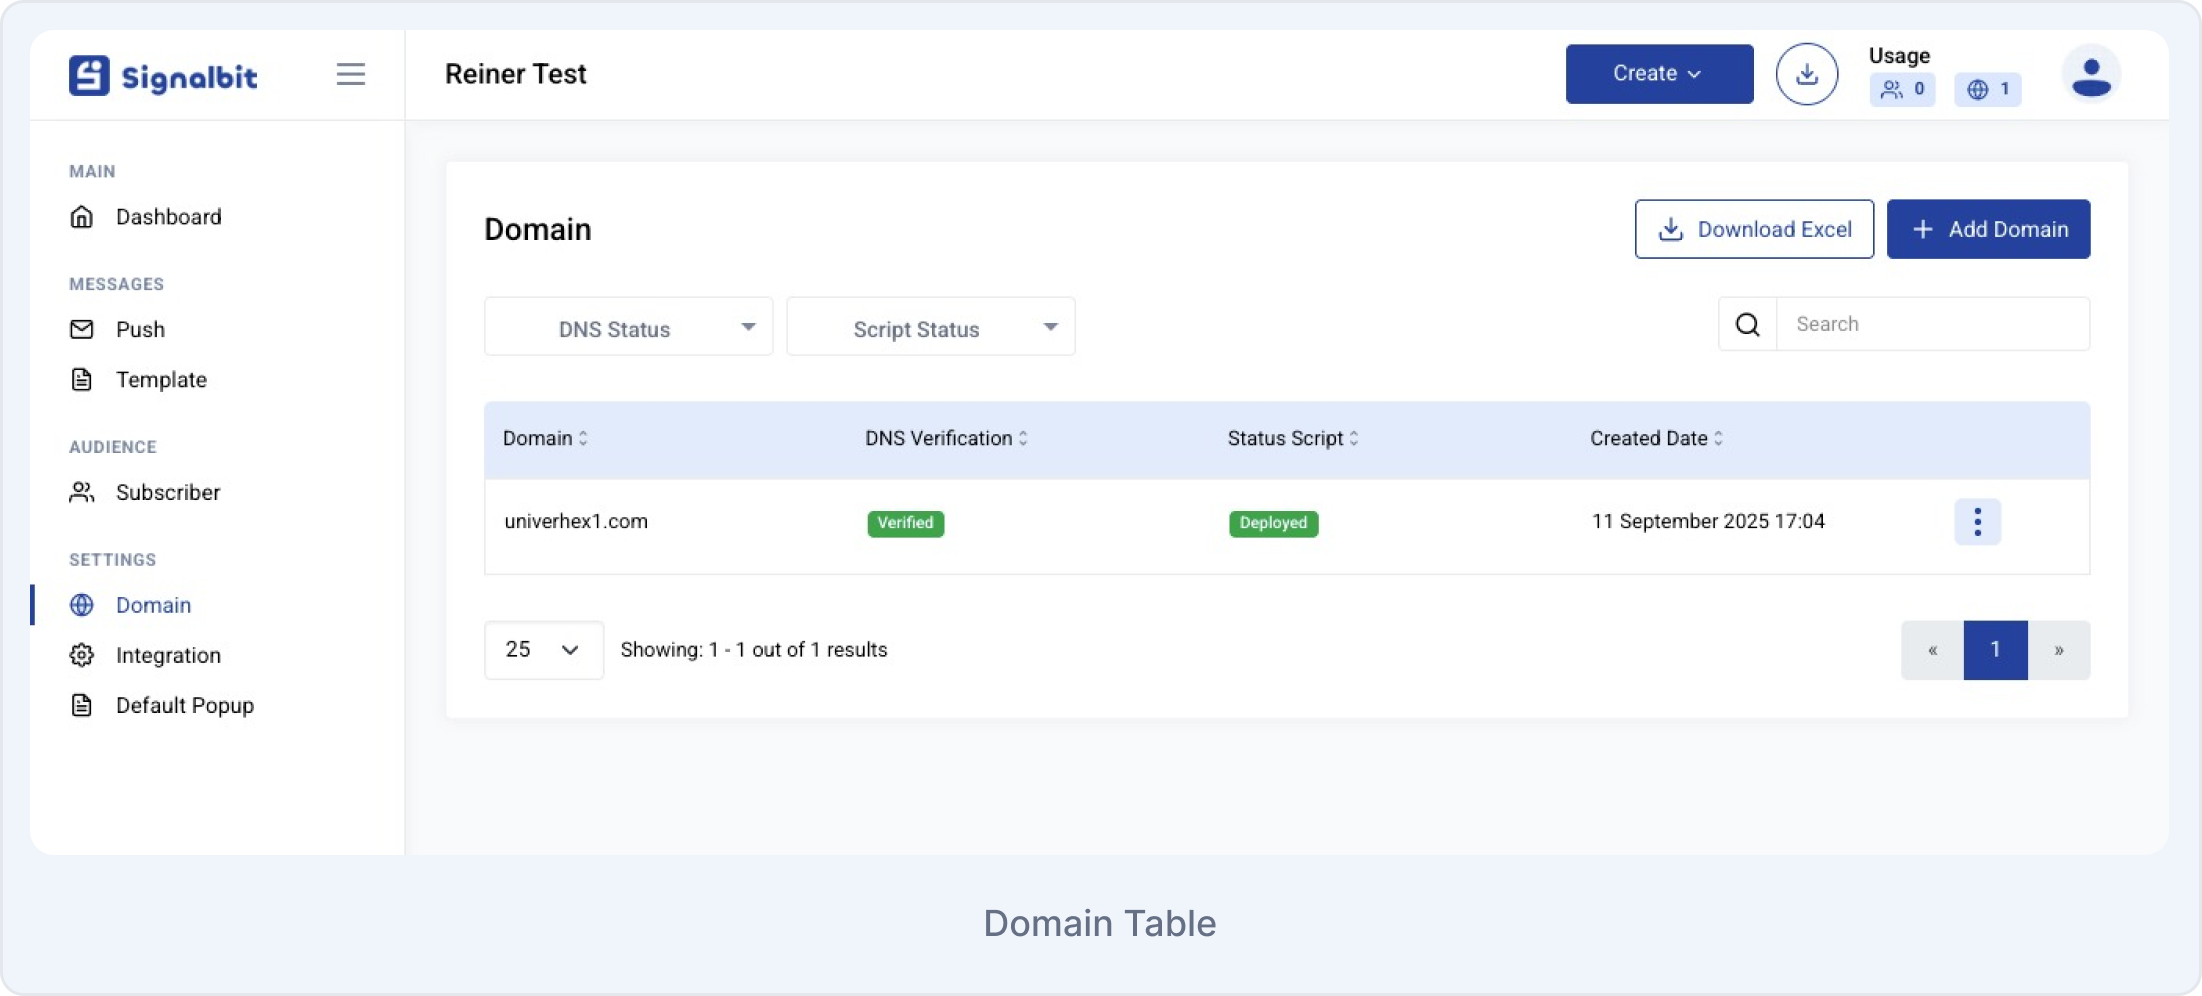Focus the Search input field

1932,324
